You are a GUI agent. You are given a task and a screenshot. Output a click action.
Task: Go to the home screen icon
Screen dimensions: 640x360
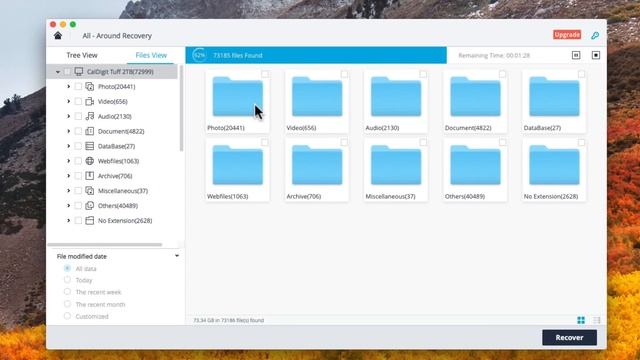point(58,36)
